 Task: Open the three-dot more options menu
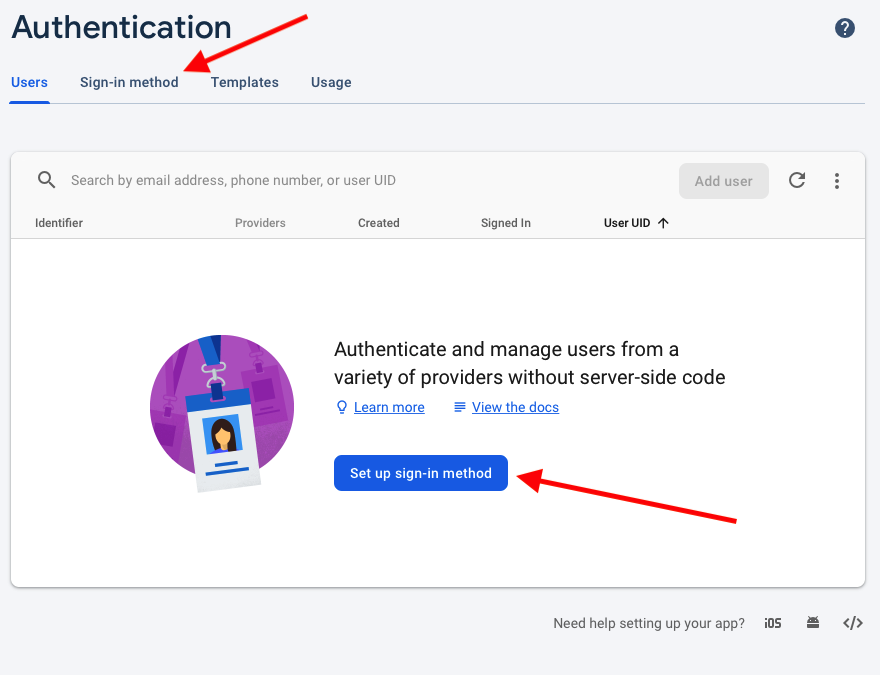(837, 181)
